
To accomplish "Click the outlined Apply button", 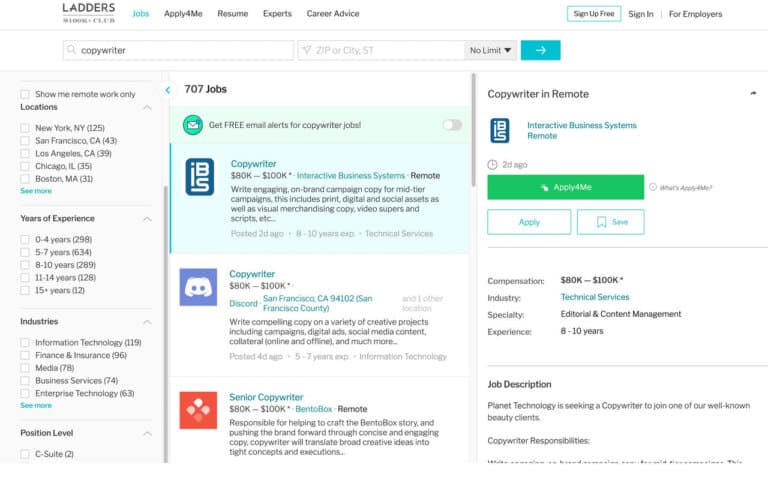I will coord(529,222).
